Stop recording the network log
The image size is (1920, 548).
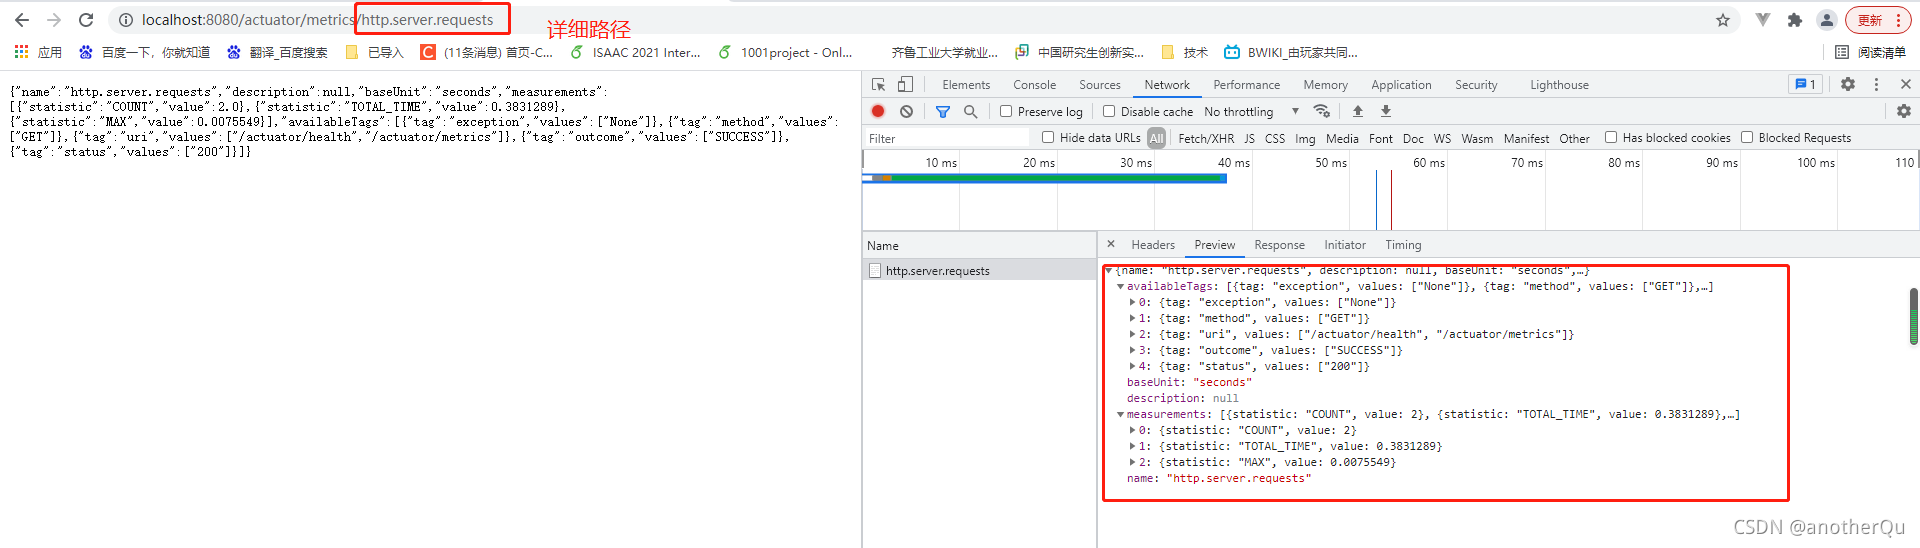[x=878, y=112]
